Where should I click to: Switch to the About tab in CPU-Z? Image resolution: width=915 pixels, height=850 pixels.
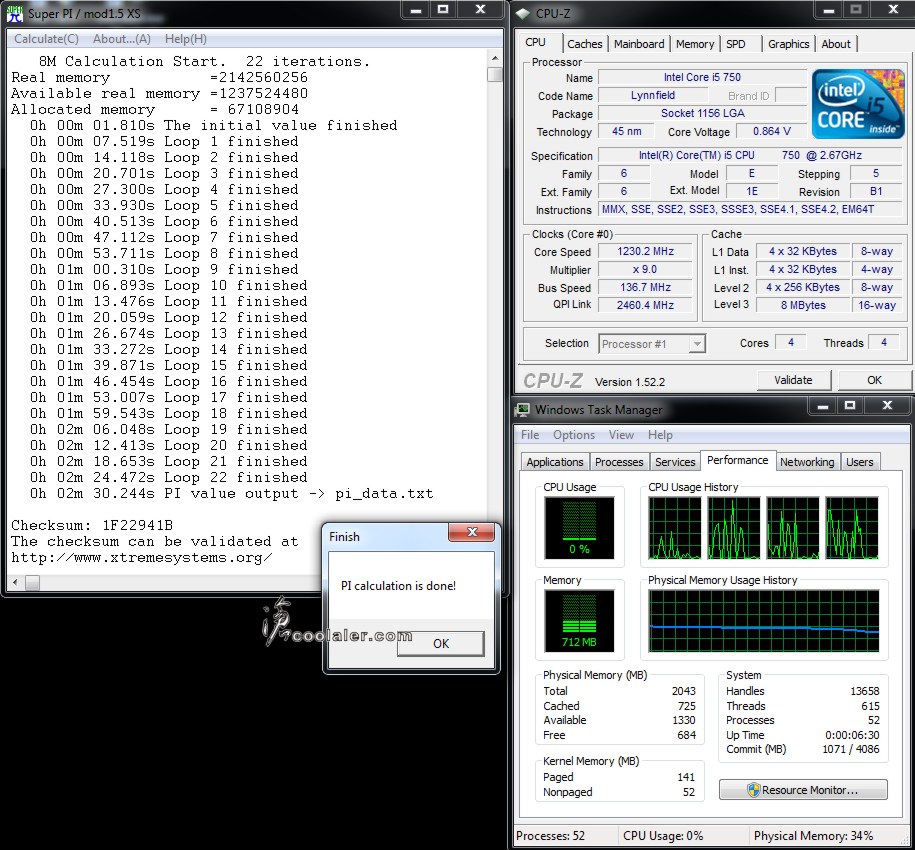click(x=836, y=44)
